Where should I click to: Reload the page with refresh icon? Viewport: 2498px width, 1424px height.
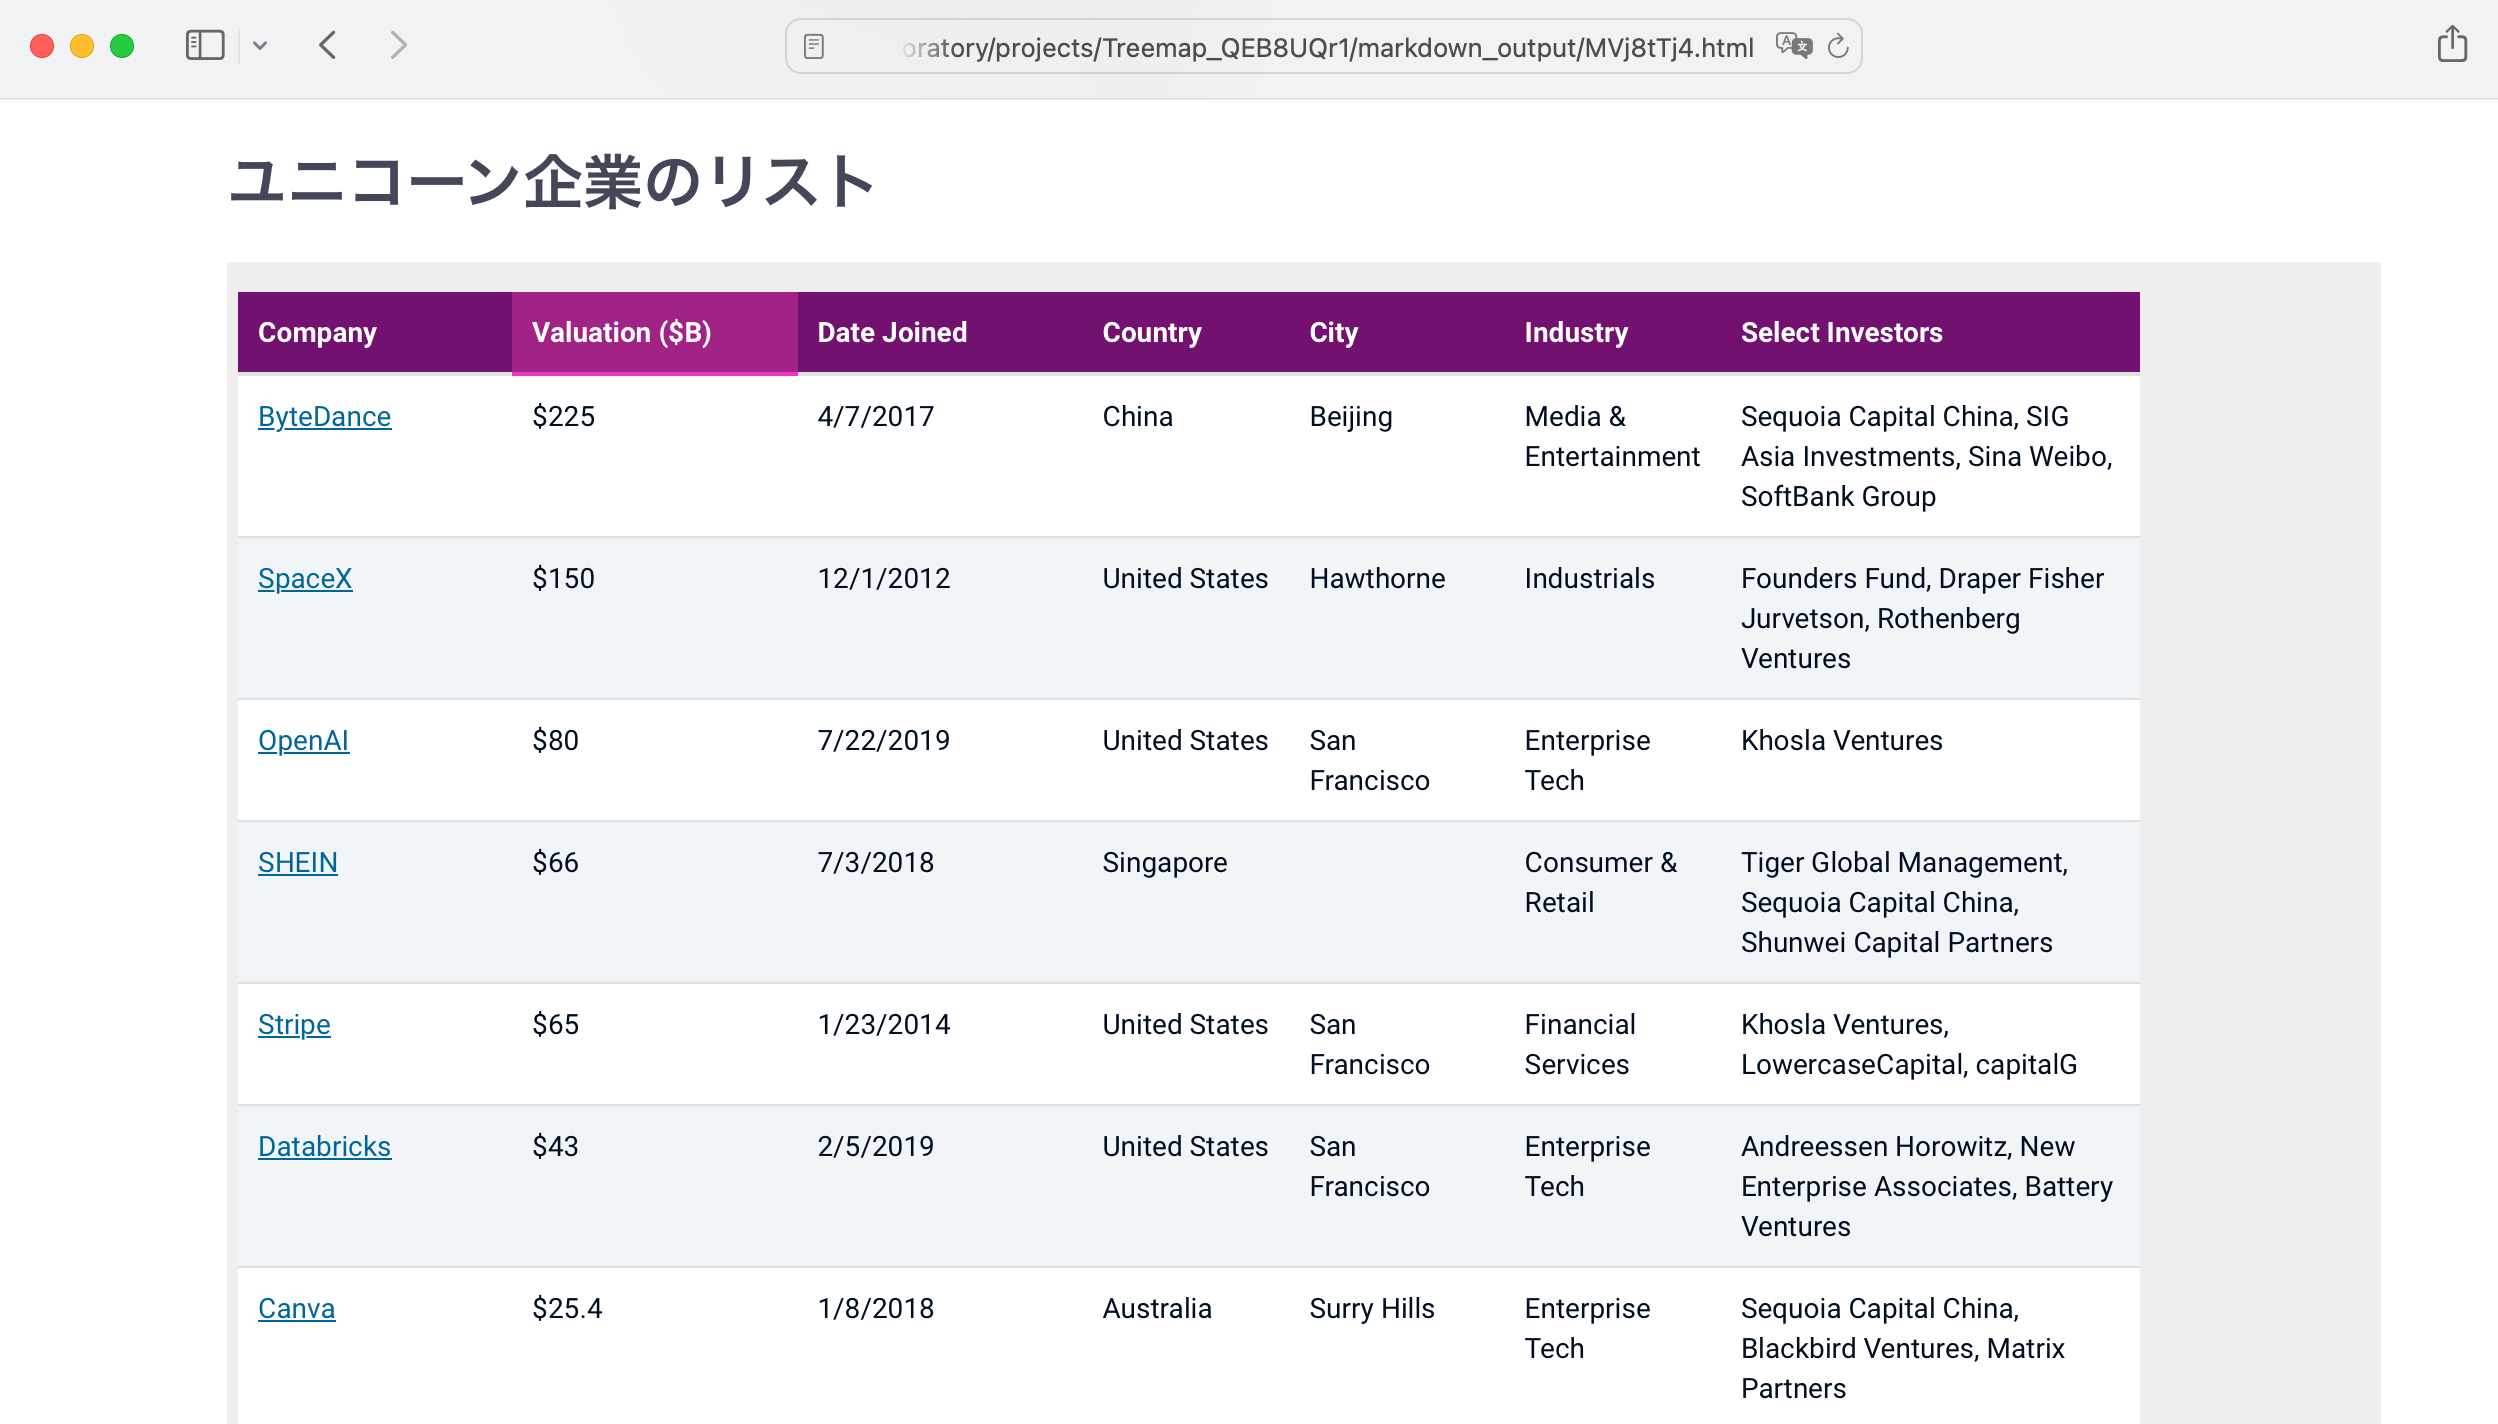tap(1838, 46)
